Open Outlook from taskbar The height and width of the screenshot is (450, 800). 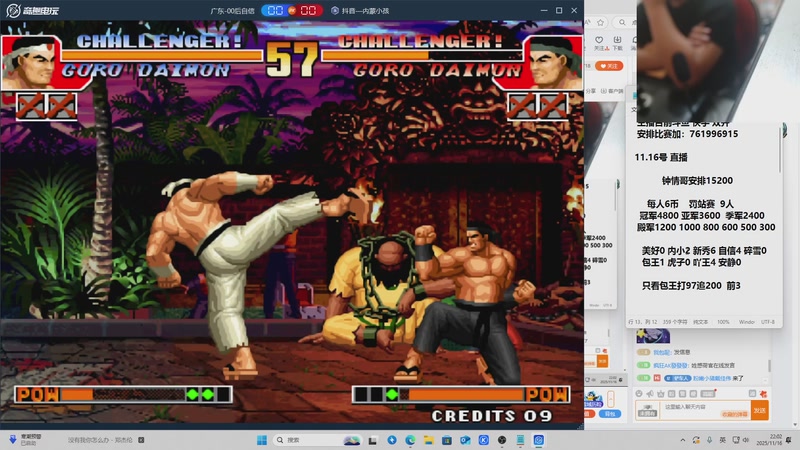pos(465,440)
